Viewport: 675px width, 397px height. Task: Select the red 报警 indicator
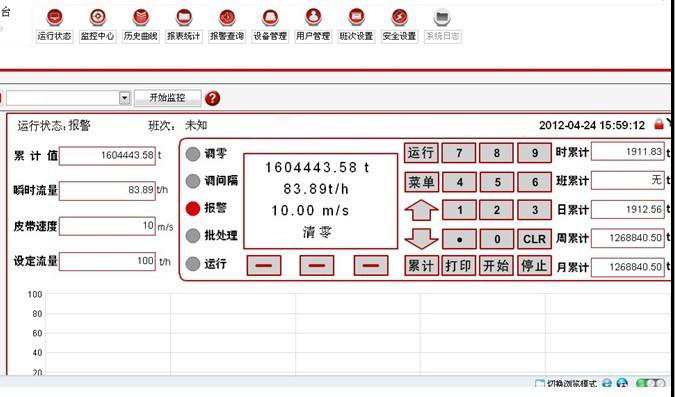point(193,208)
